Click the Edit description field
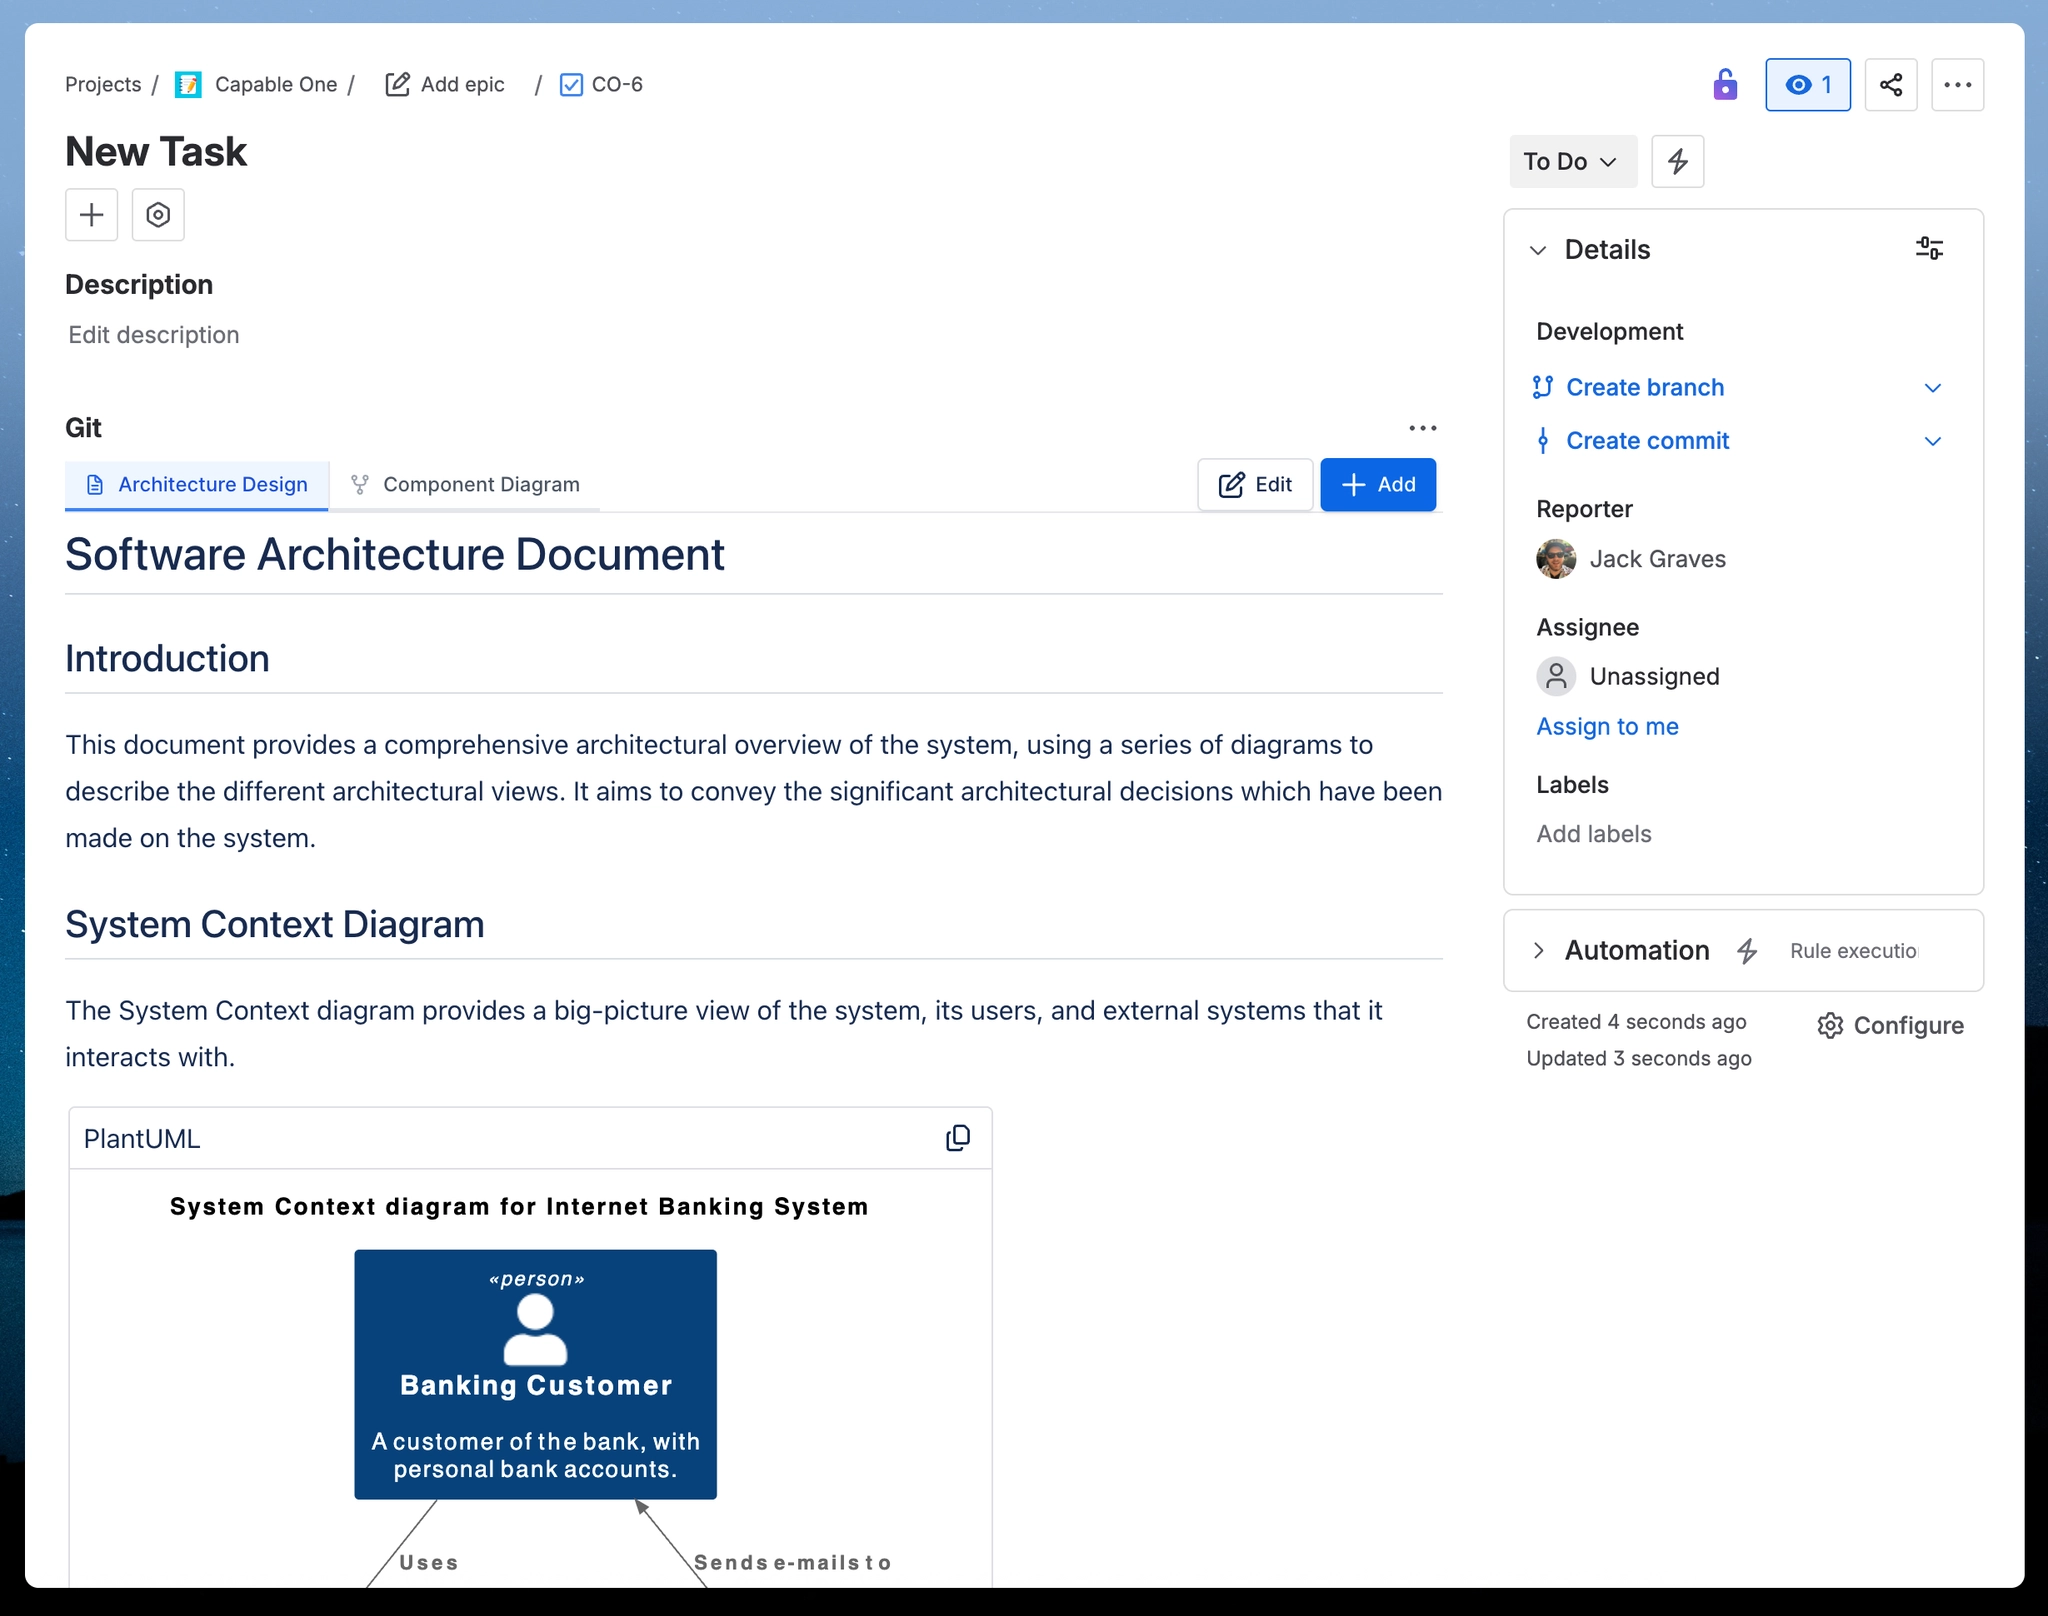The height and width of the screenshot is (1616, 2048). point(154,335)
